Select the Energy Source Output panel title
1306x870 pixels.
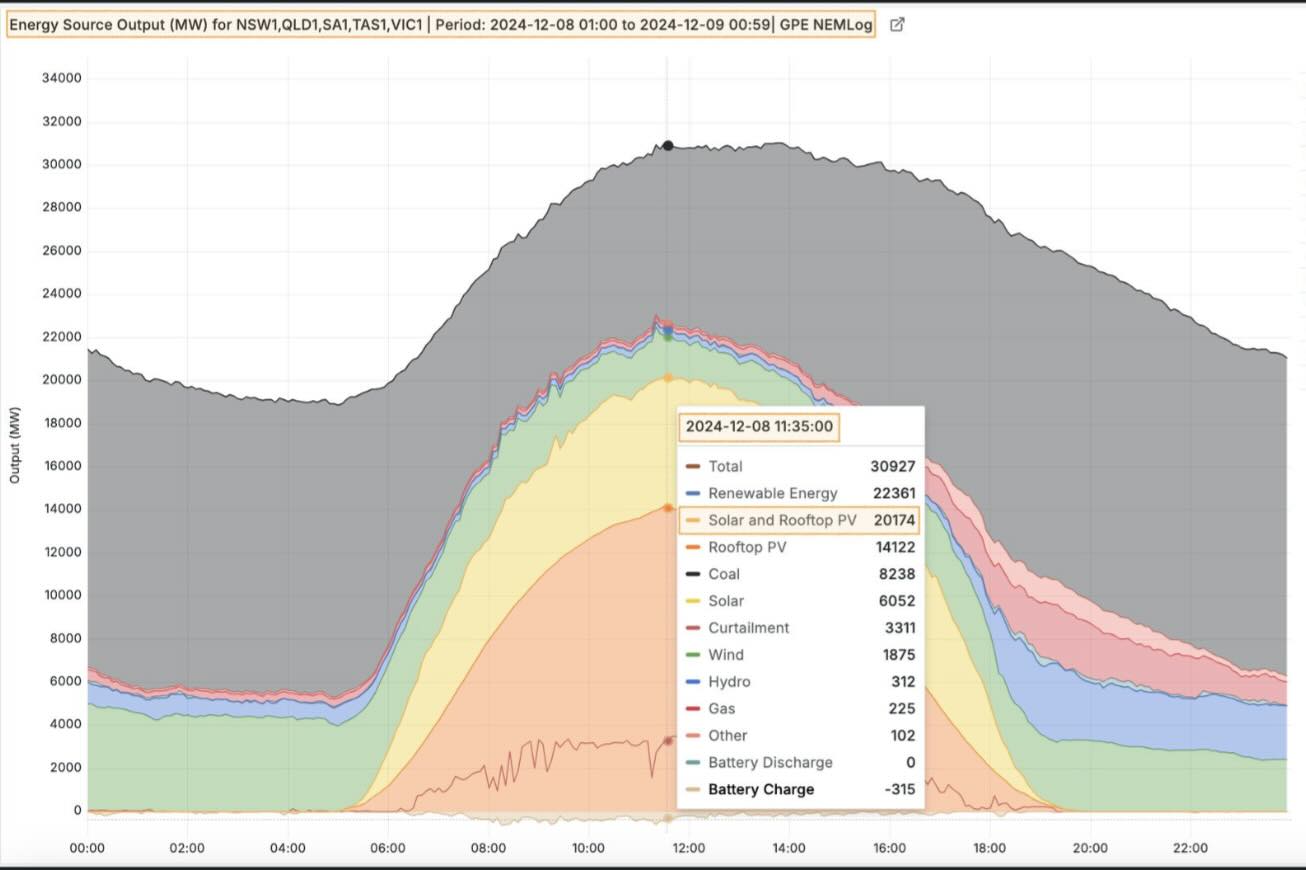[440, 25]
